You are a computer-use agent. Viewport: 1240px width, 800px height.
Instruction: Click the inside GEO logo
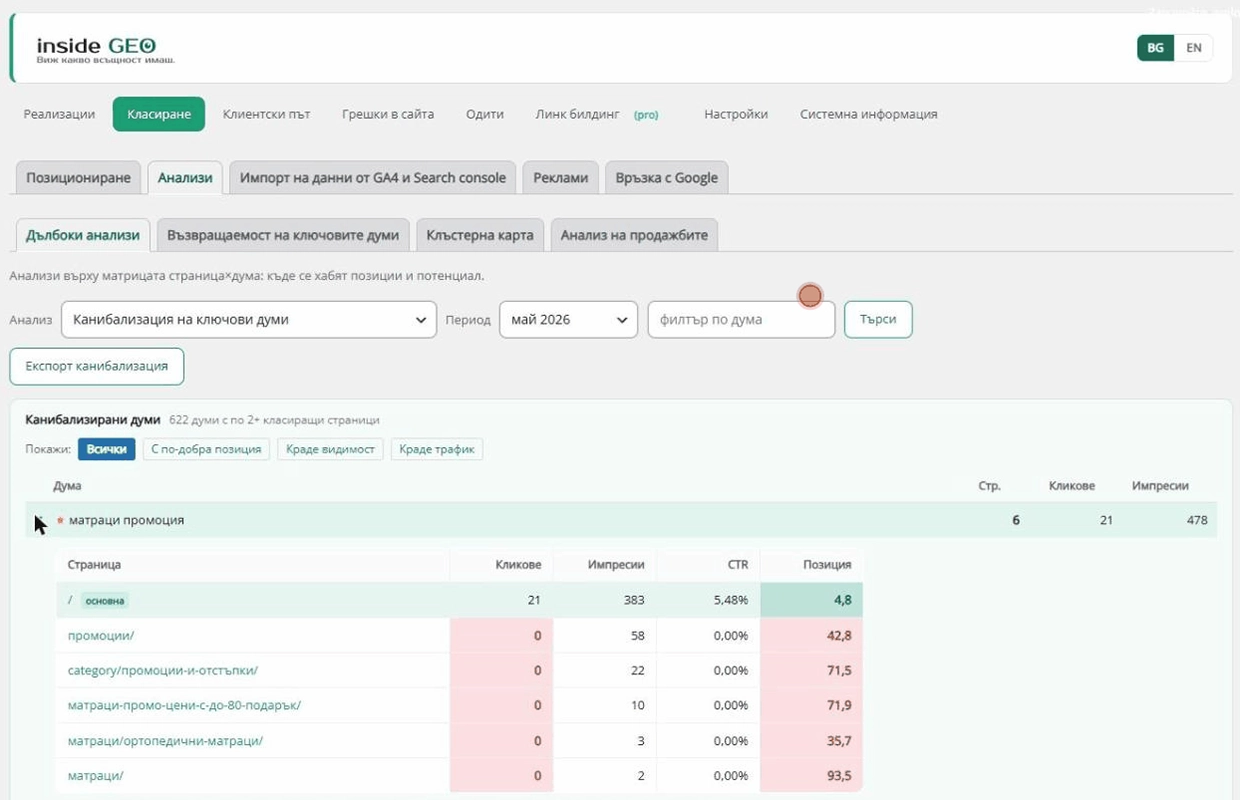click(x=97, y=49)
